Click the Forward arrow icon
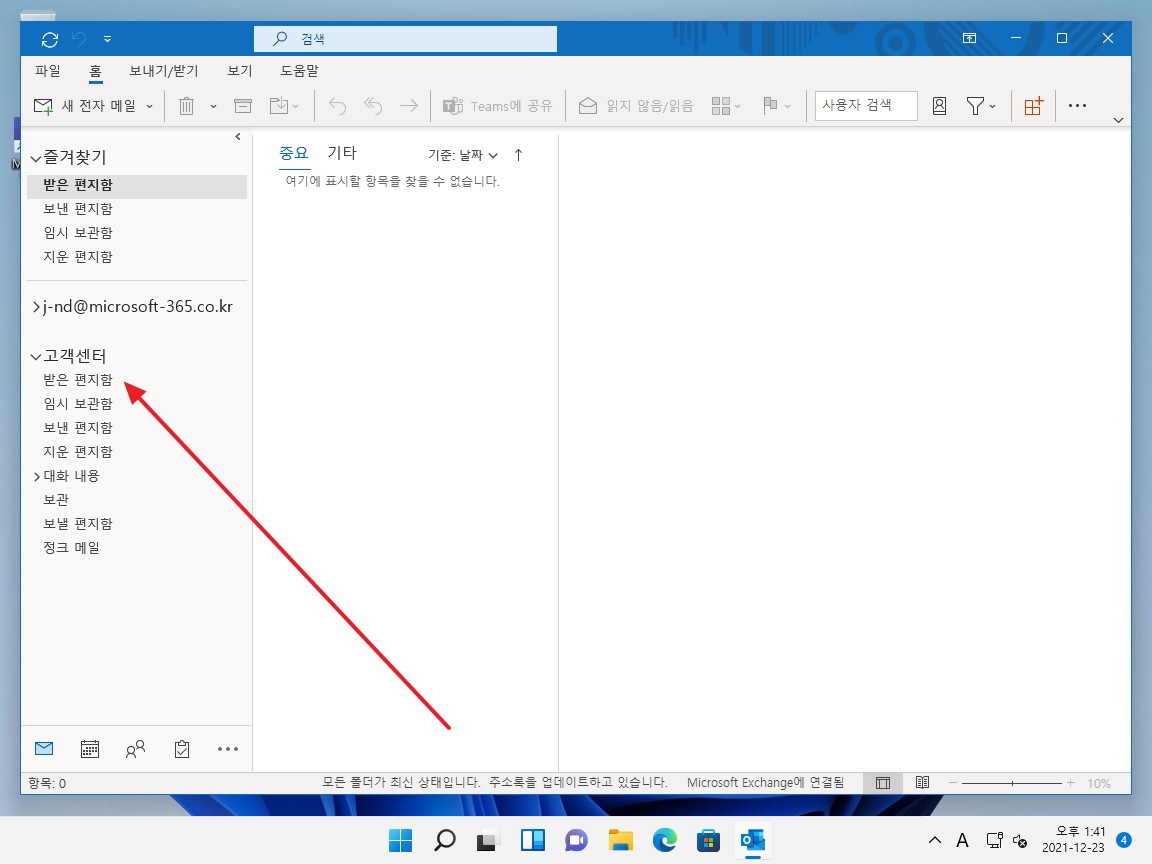Screen dimensions: 1152x864 [x=408, y=107]
